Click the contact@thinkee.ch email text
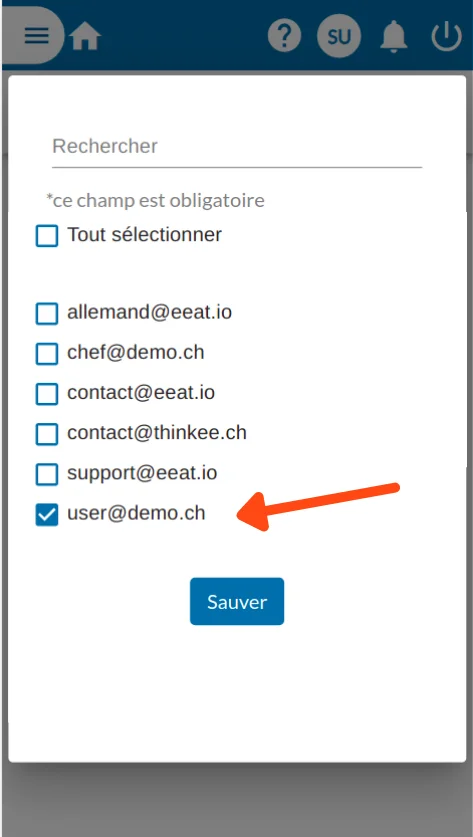473x837 pixels. (x=157, y=432)
